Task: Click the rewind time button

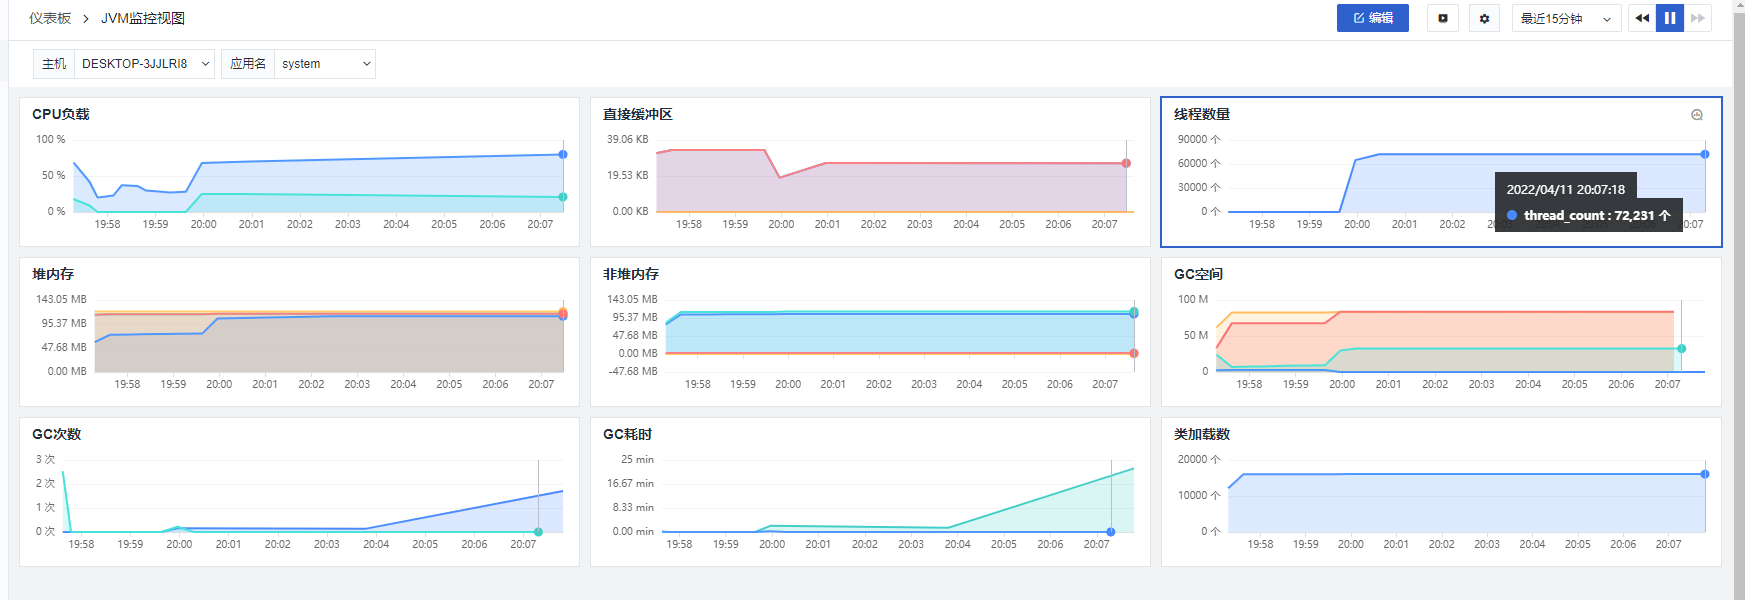Action: (1642, 18)
